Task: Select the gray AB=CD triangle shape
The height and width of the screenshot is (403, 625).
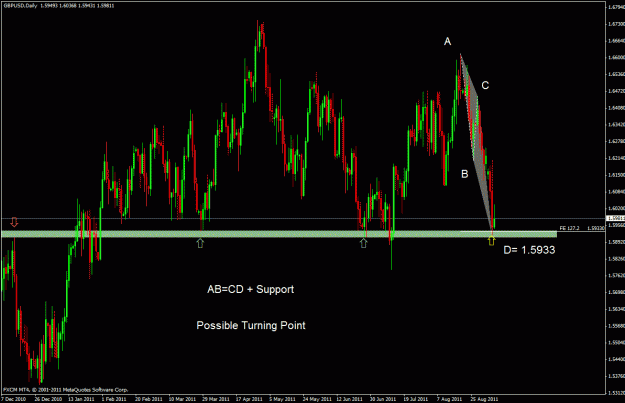Action: pyautogui.click(x=476, y=140)
